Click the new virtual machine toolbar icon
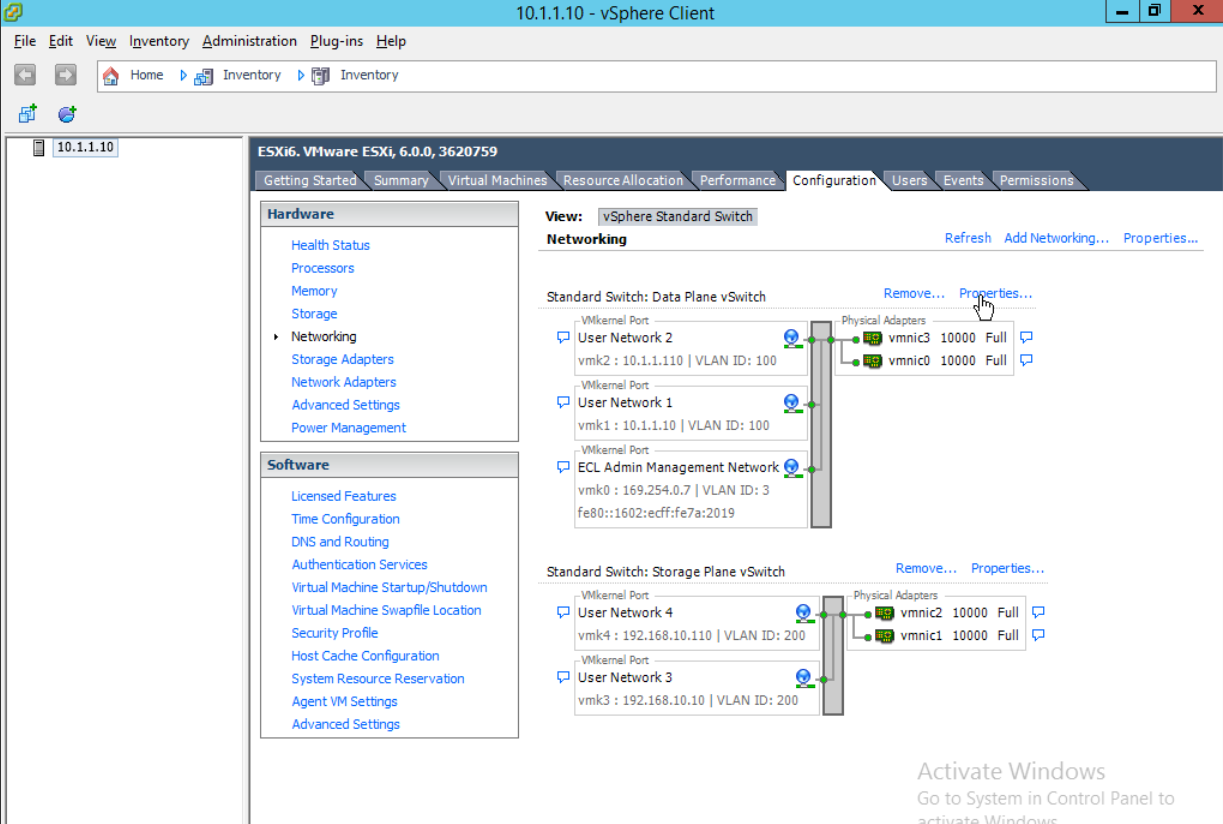Viewport: 1223px width, 824px height. click(x=28, y=113)
